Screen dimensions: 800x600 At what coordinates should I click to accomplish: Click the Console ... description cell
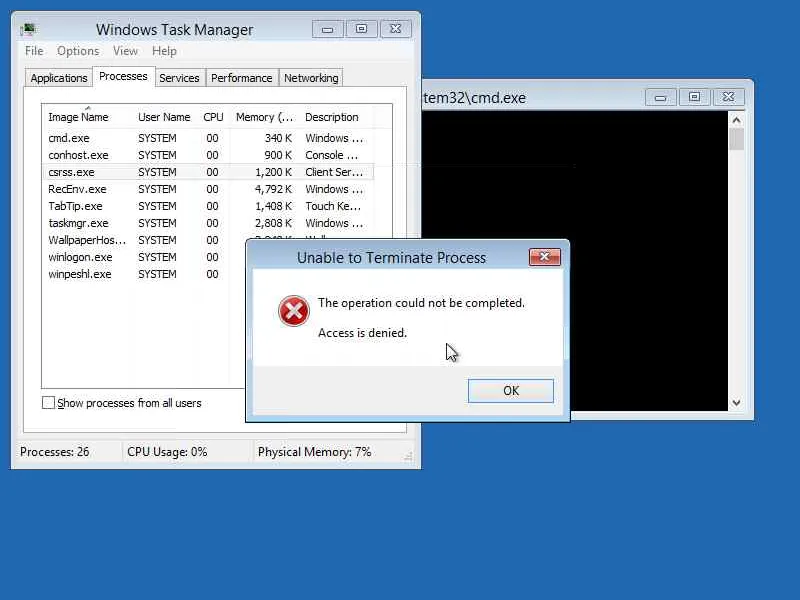(x=332, y=155)
